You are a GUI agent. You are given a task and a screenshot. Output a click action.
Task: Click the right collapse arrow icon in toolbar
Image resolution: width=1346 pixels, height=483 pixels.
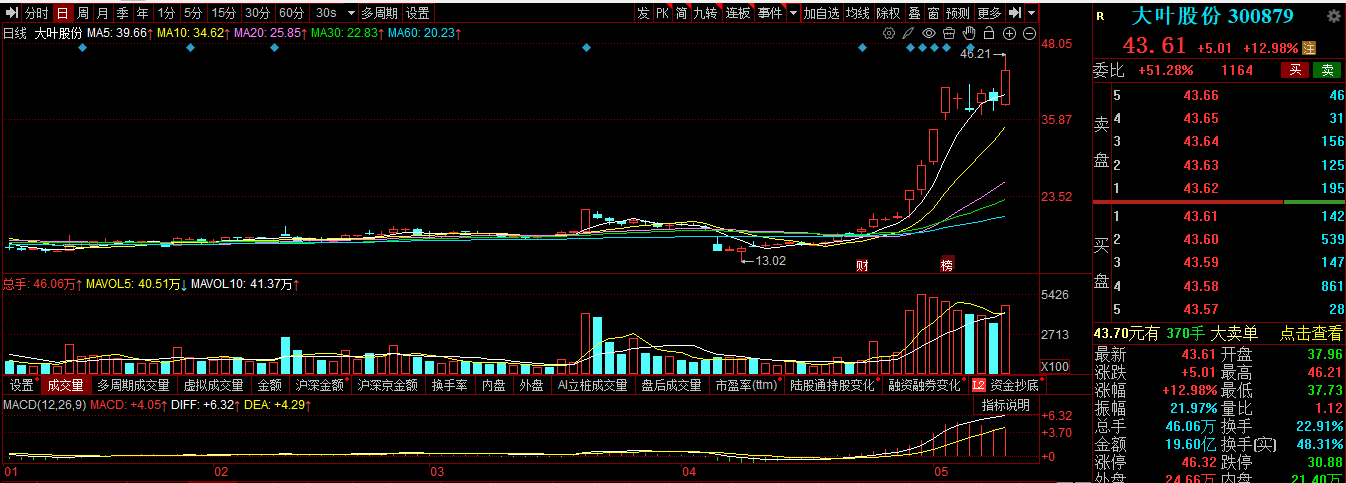(x=1015, y=13)
